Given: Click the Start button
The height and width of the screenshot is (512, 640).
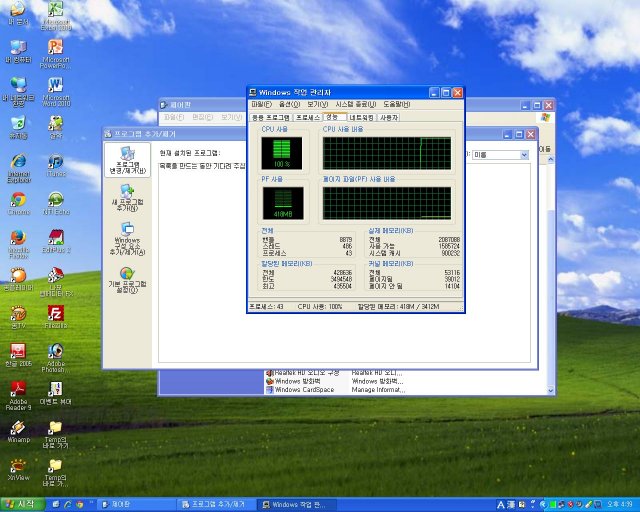Looking at the screenshot, I should pos(22,504).
